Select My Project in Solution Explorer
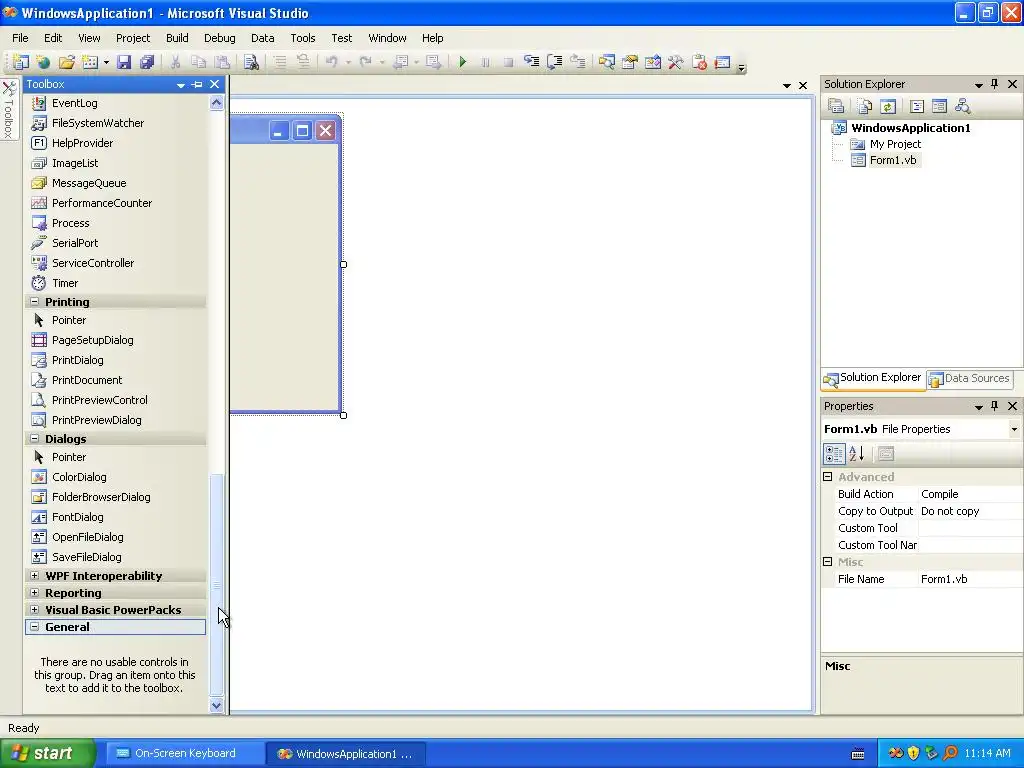 pyautogui.click(x=895, y=144)
